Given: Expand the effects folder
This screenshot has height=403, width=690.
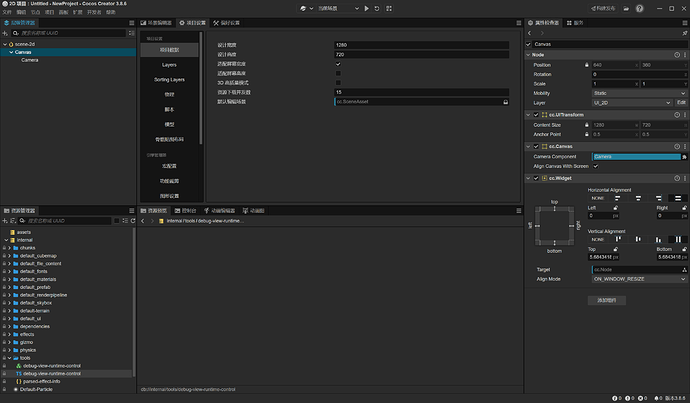Looking at the screenshot, I should click(9, 334).
